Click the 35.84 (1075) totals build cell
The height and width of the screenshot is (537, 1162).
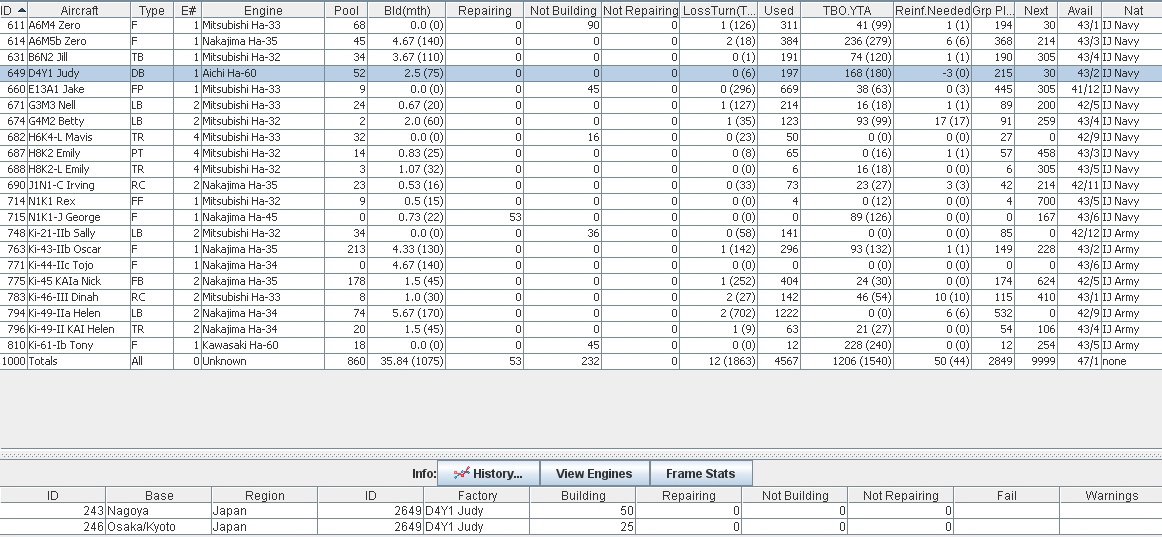[407, 361]
